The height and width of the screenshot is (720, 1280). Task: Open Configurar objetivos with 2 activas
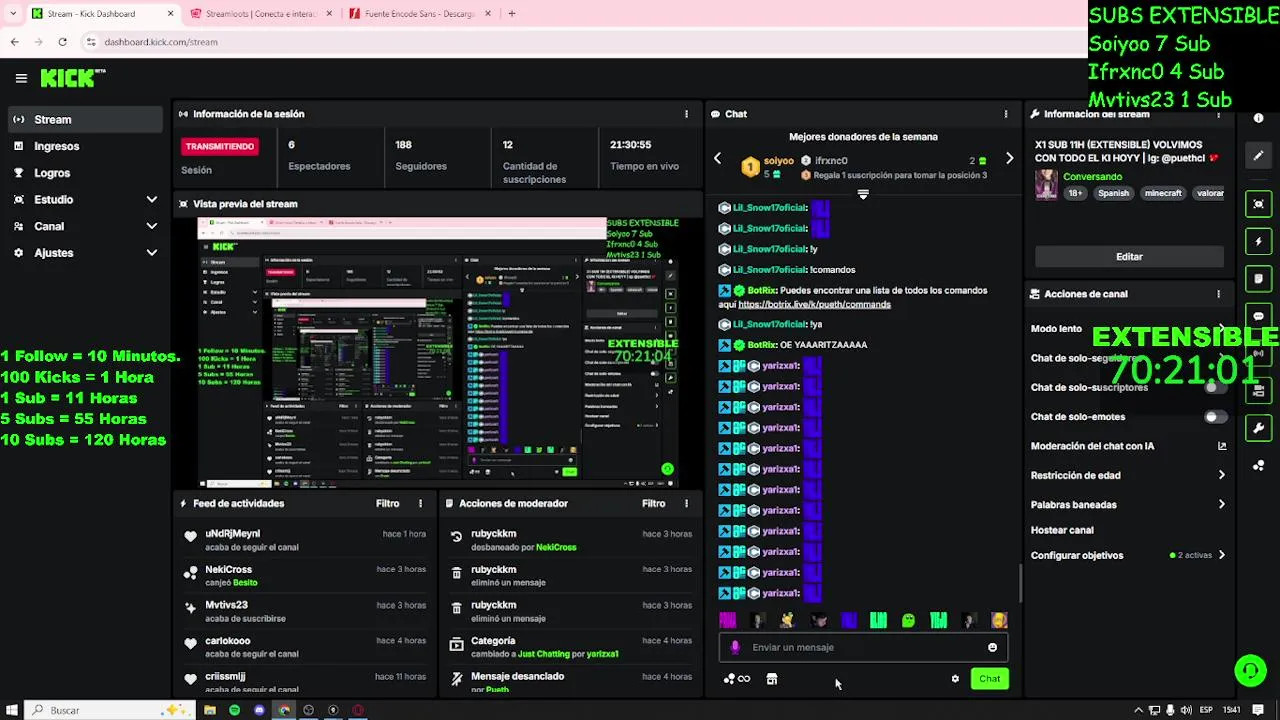click(x=1128, y=556)
